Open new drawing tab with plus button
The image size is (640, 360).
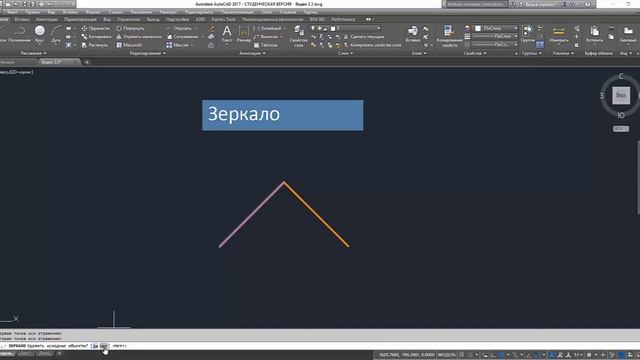click(87, 62)
